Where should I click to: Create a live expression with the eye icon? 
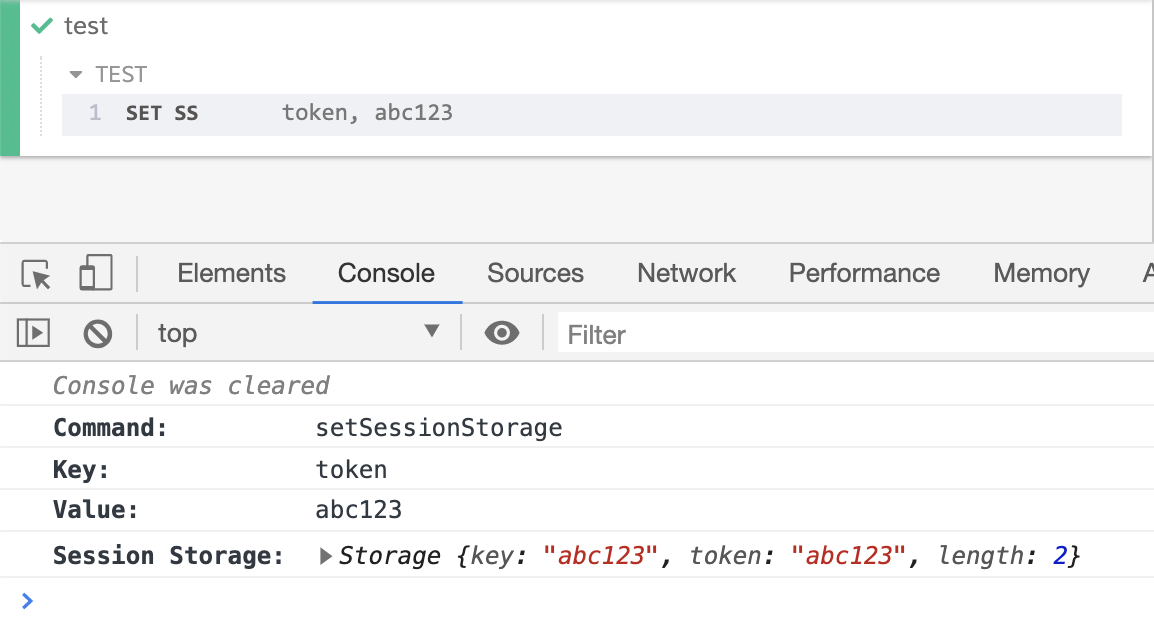coord(503,333)
